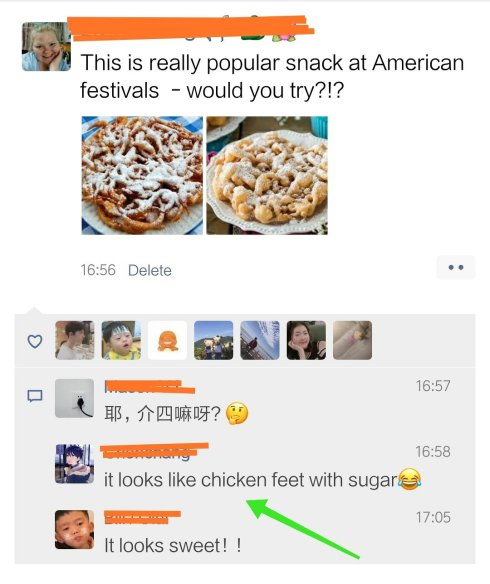
Task: Open the anime character avatar commenter profile
Action: point(74,464)
